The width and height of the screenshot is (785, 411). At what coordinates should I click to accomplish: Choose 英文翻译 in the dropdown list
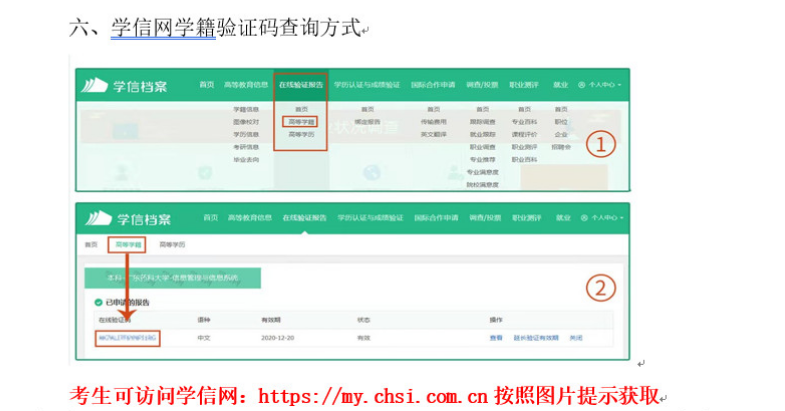[x=433, y=134]
